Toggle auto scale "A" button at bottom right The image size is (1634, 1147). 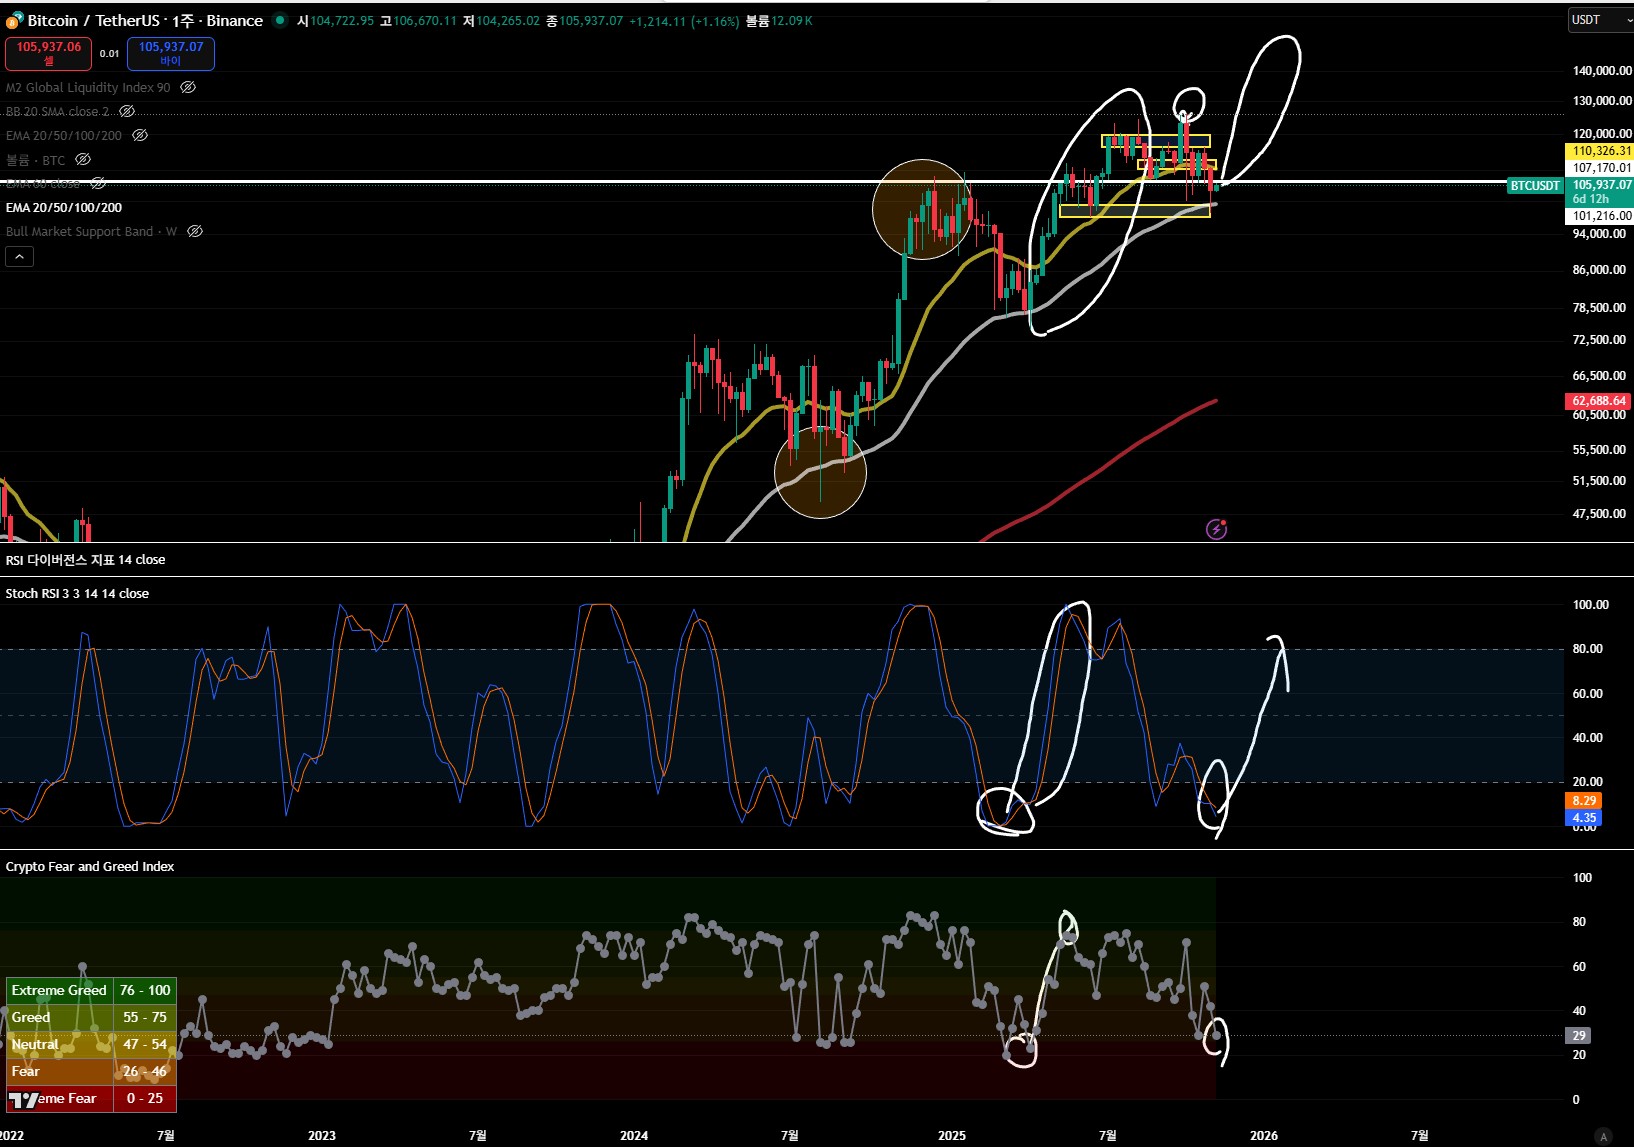point(1604,1136)
